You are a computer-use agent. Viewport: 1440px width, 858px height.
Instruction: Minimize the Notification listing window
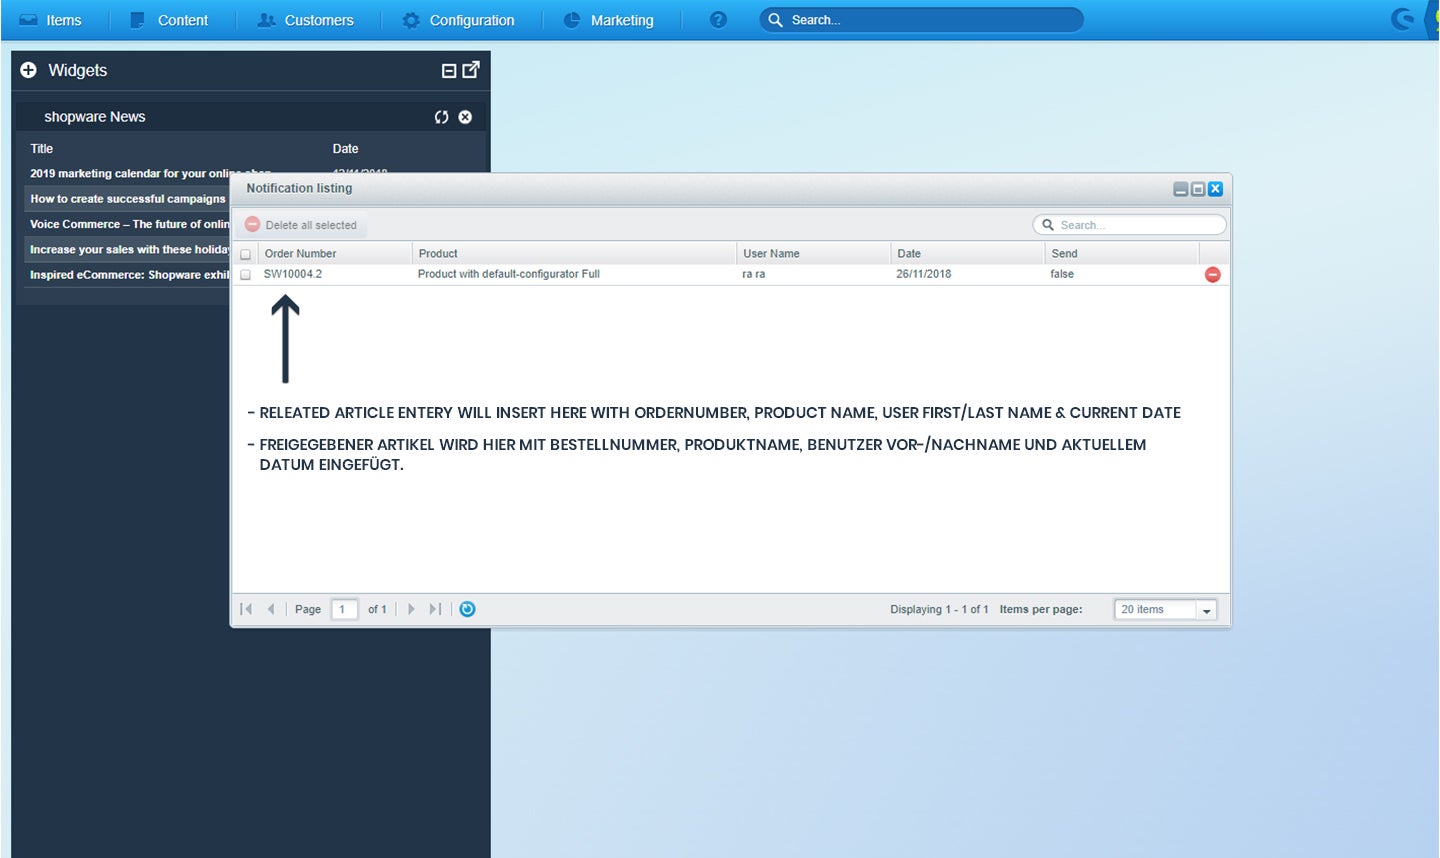pos(1181,189)
